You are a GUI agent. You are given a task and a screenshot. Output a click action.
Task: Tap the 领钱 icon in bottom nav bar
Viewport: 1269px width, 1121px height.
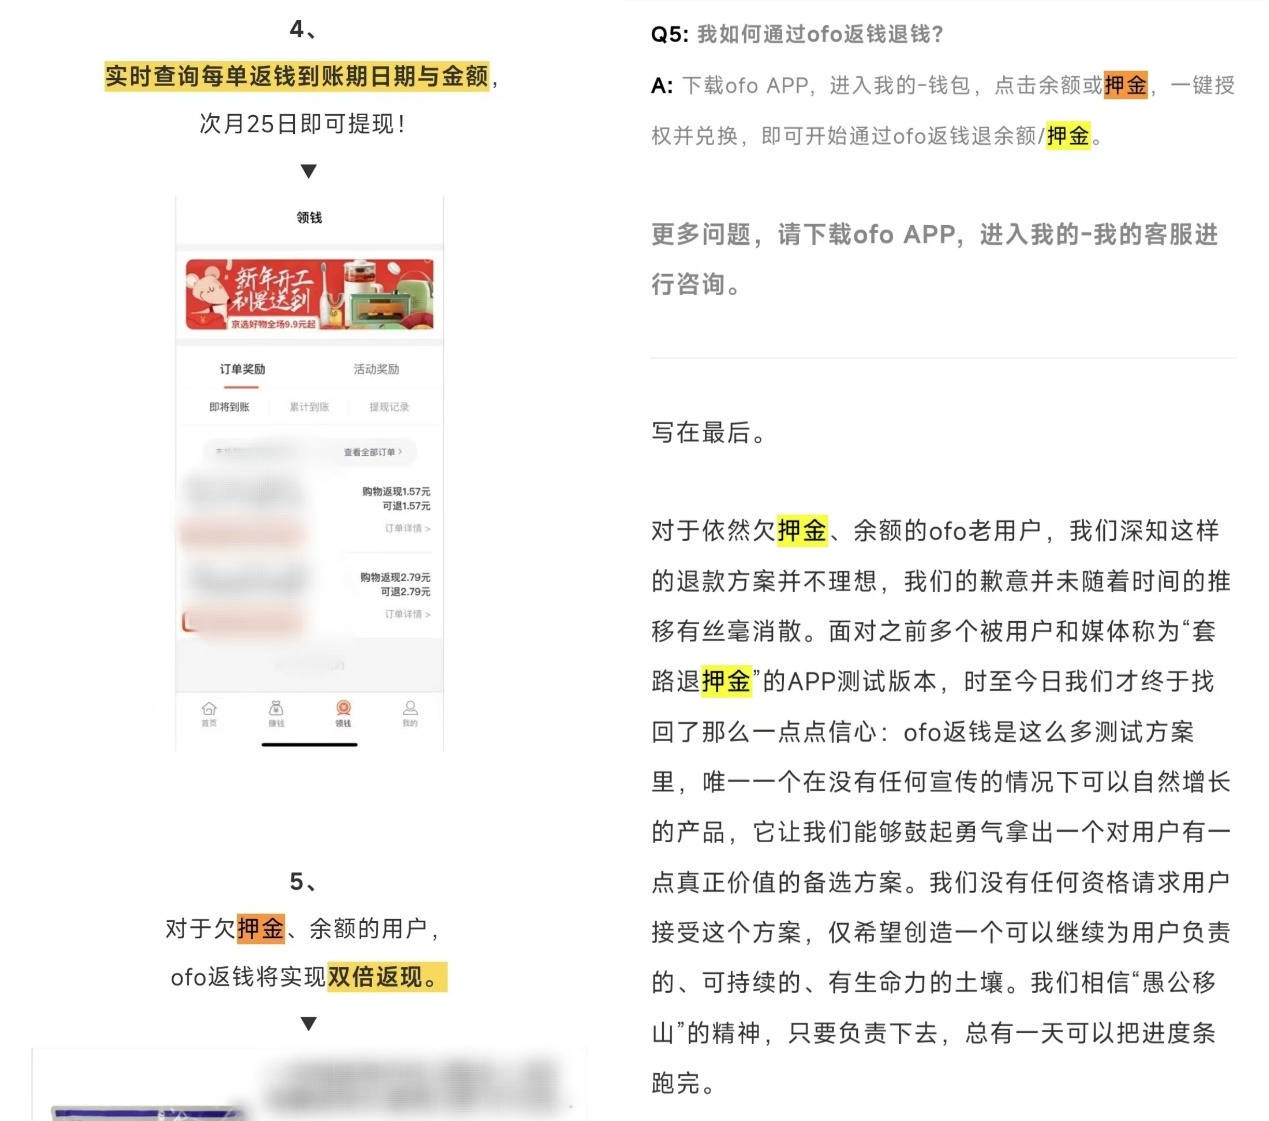pos(343,713)
